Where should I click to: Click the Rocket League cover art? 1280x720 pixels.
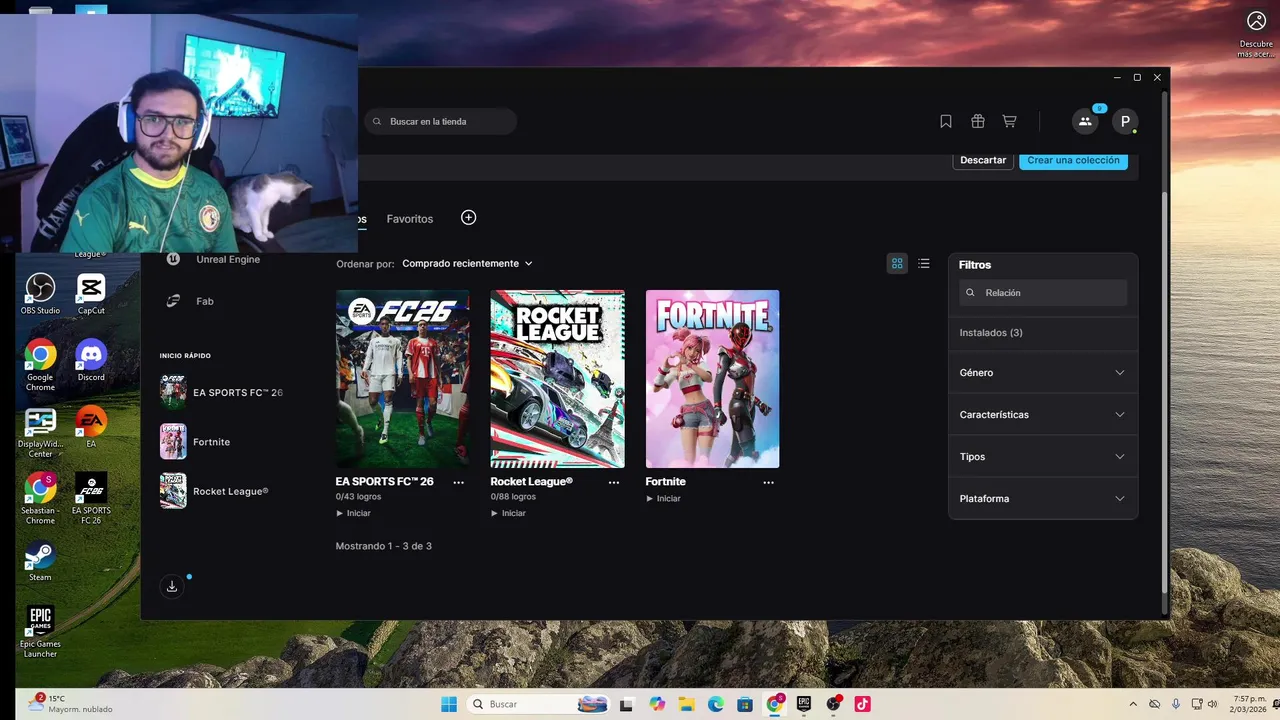[557, 379]
